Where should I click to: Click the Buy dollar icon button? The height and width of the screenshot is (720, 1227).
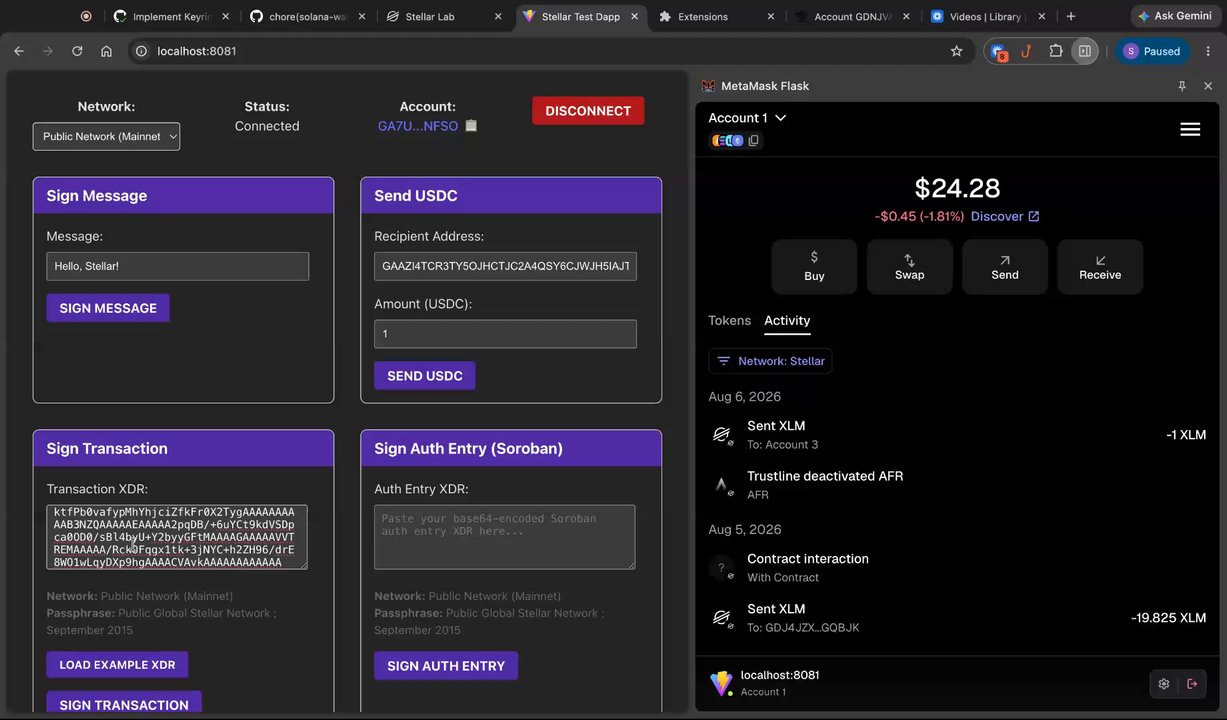[814, 266]
